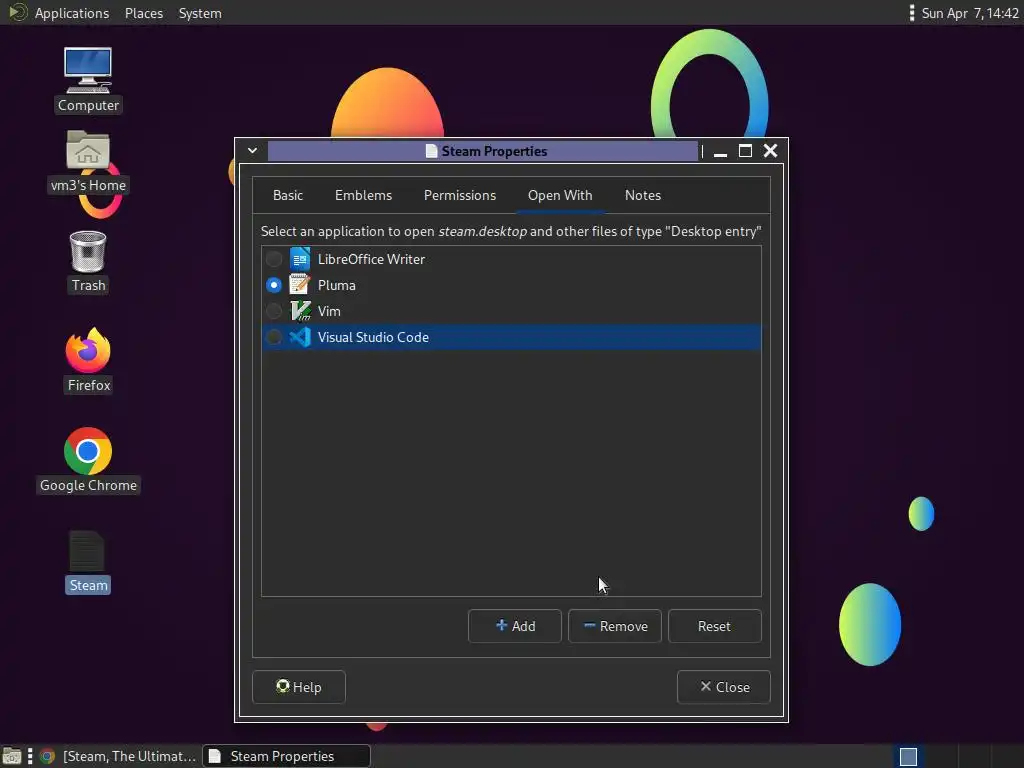Select the Firefox desktop icon
Viewport: 1024px width, 768px height.
pos(88,350)
